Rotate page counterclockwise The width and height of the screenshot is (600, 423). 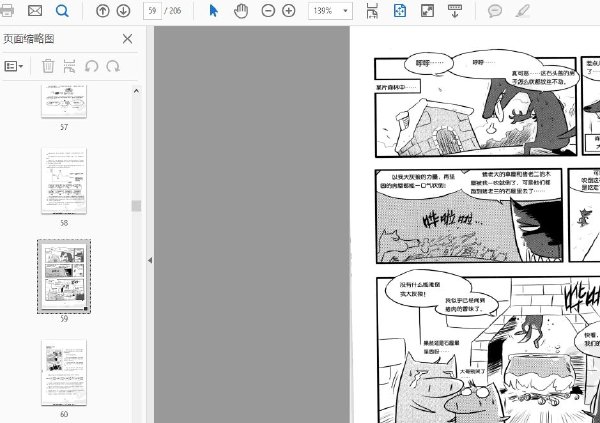tap(91, 66)
